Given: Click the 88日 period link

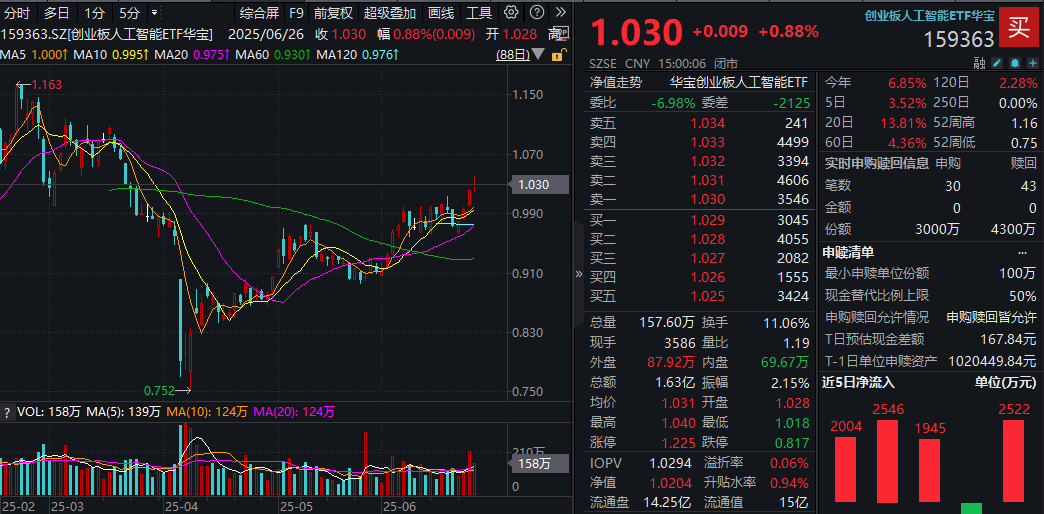Looking at the screenshot, I should [x=513, y=55].
